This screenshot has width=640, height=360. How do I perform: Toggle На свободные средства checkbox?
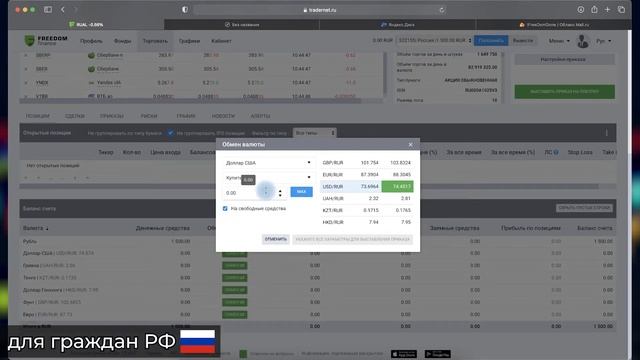pos(225,209)
